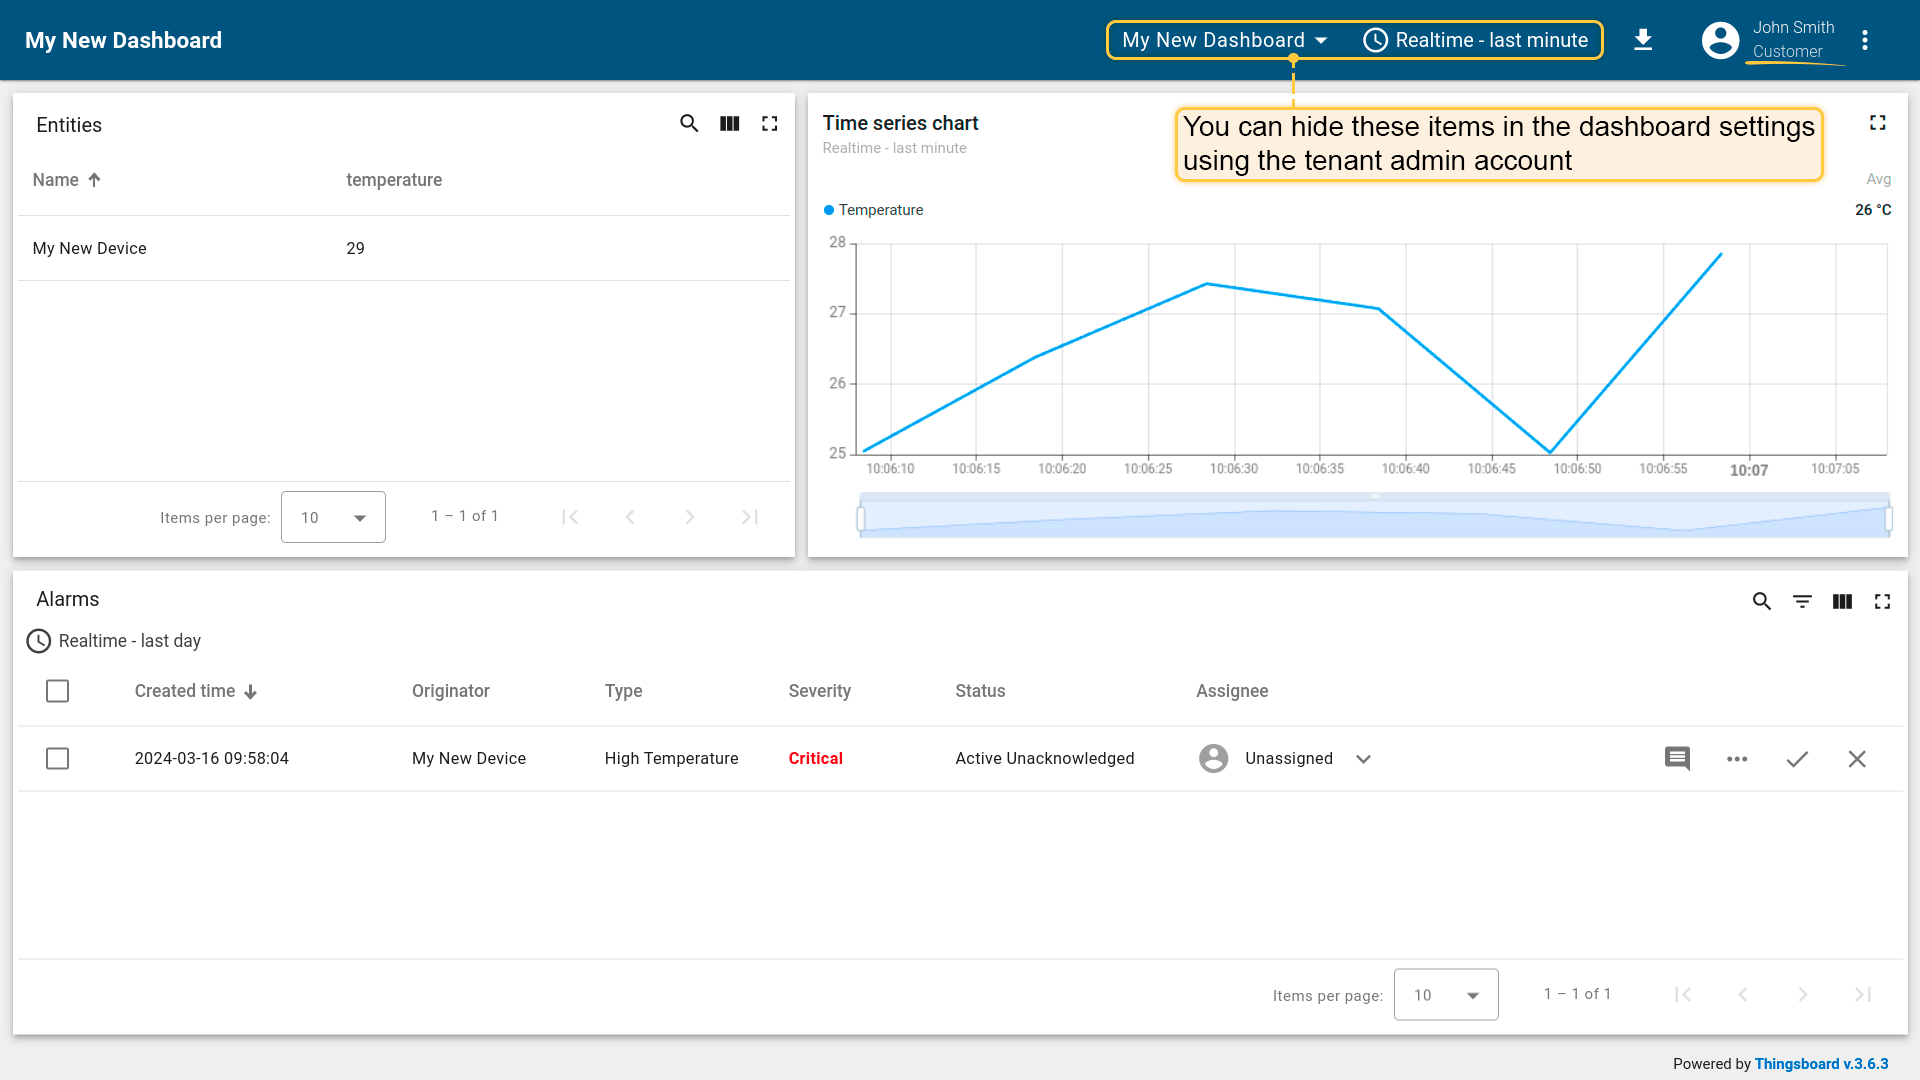Clear the alarm with X icon
The height and width of the screenshot is (1080, 1920).
coord(1857,759)
